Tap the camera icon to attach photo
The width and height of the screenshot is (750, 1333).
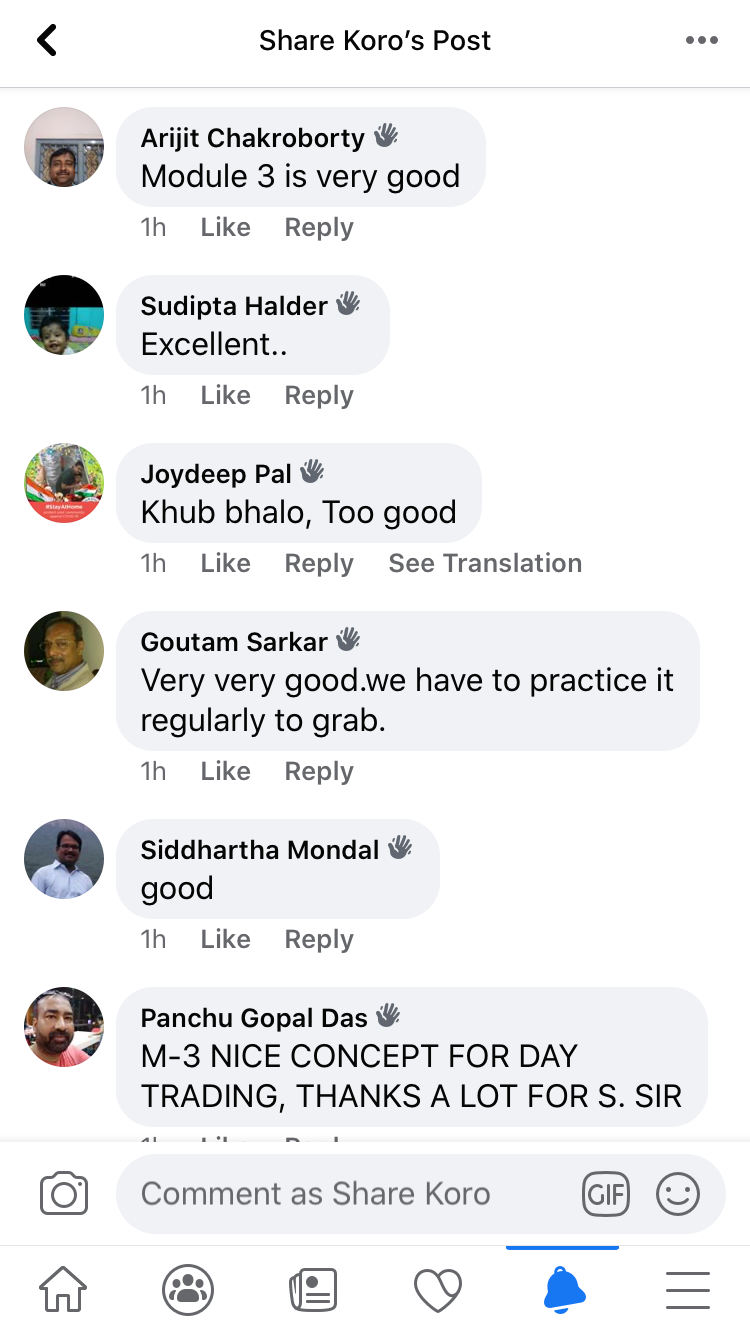(64, 1194)
